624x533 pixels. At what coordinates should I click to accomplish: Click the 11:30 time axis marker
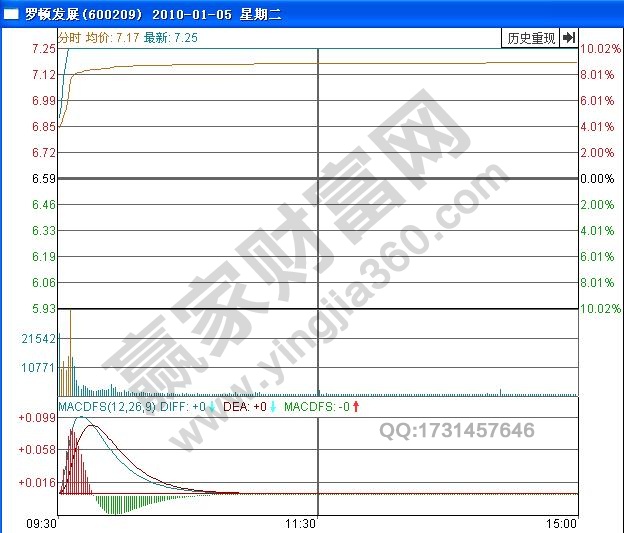coord(301,523)
